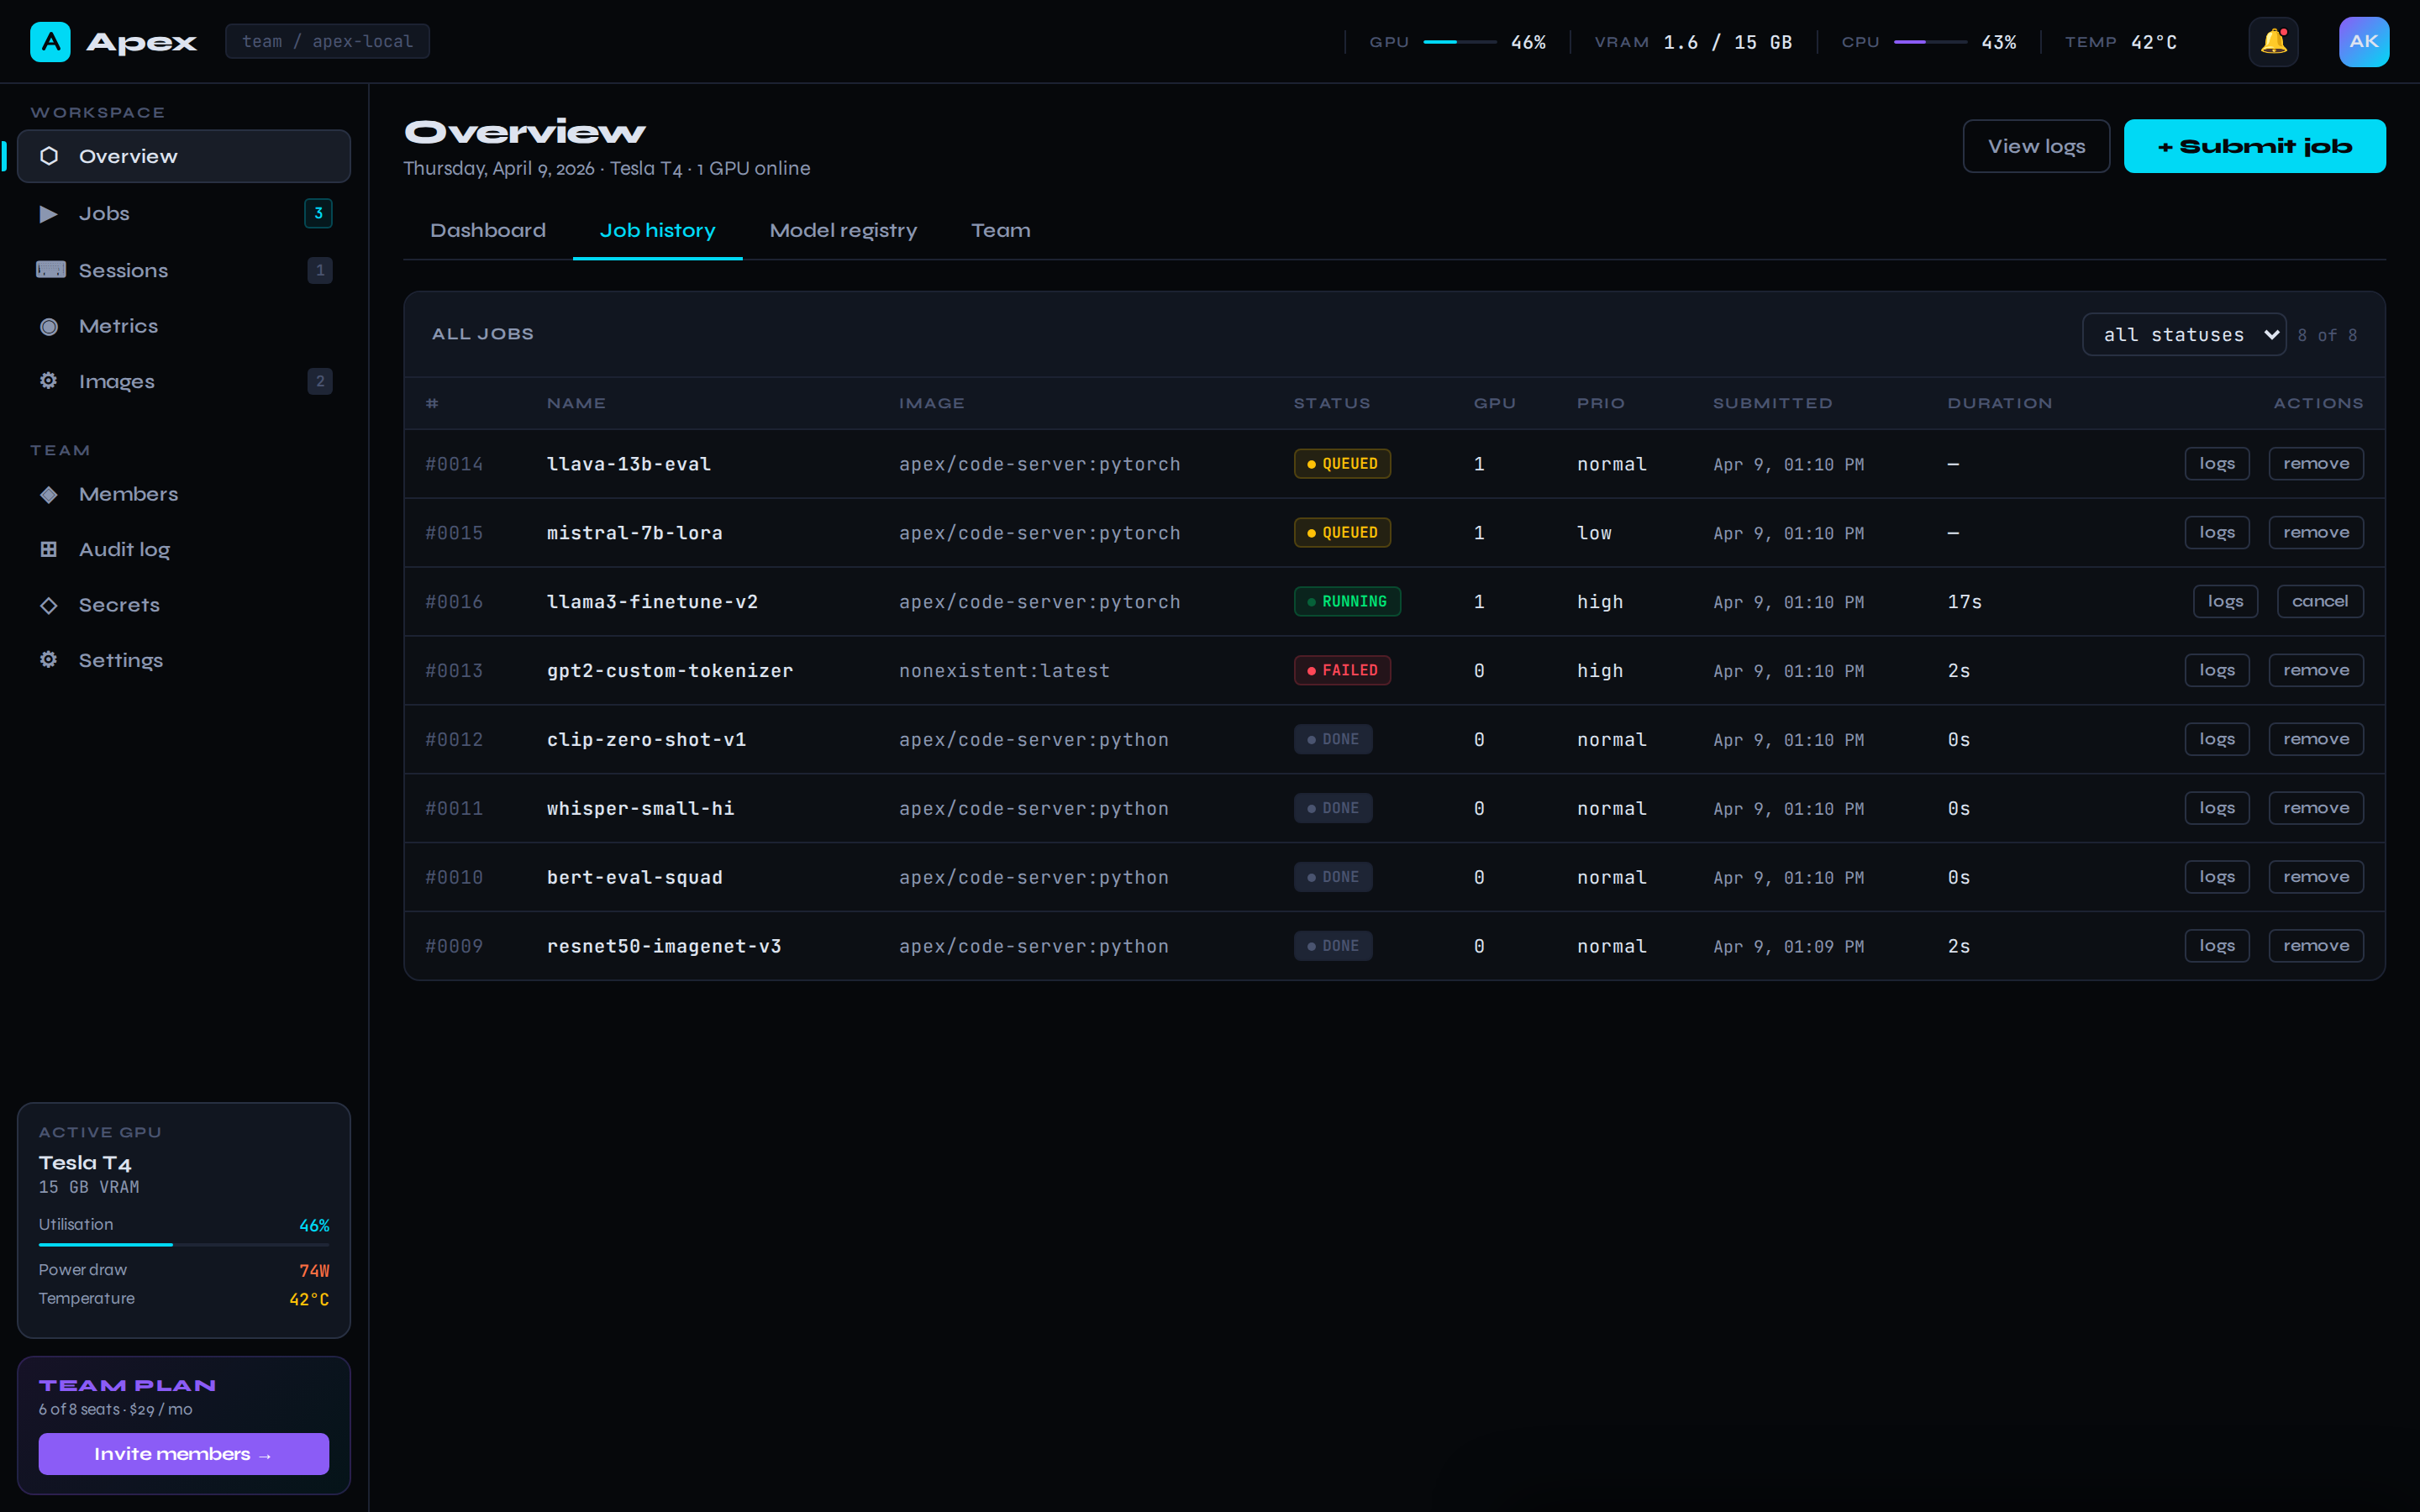2420x1512 pixels.
Task: Click the notification bell icon
Action: (x=2273, y=42)
